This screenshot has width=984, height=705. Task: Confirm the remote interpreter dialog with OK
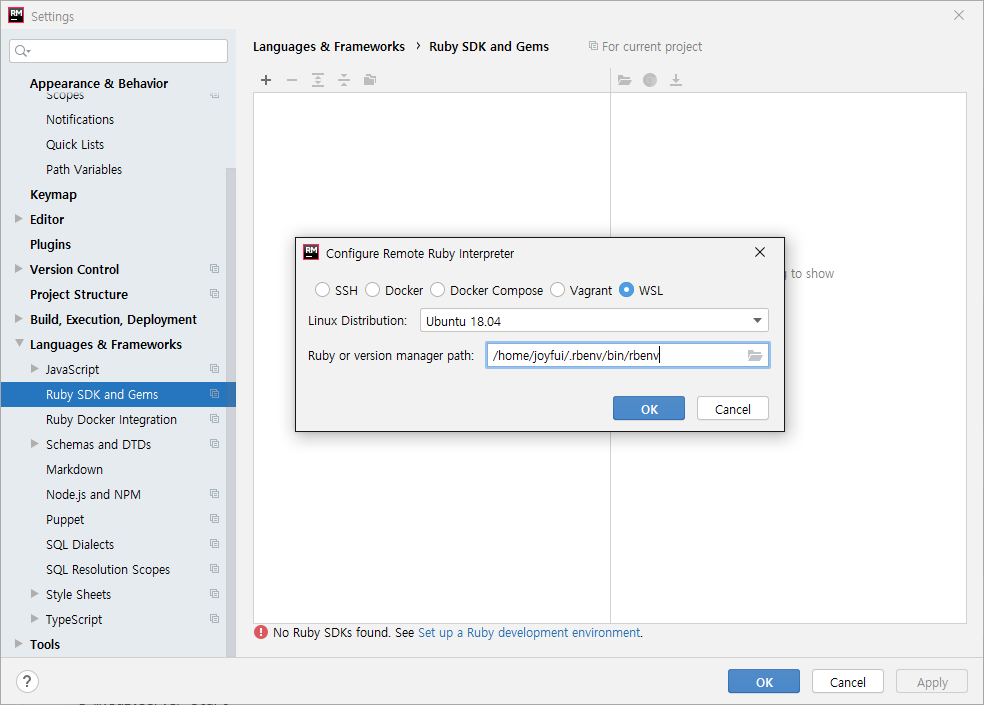click(649, 409)
